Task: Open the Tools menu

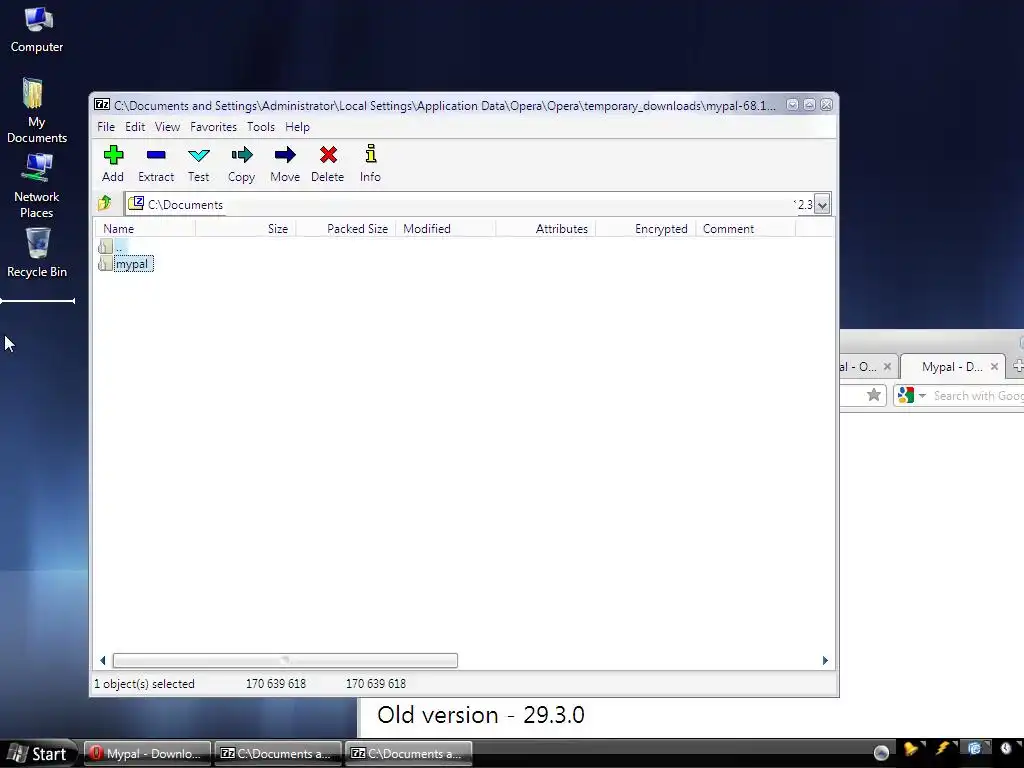Action: click(x=261, y=127)
